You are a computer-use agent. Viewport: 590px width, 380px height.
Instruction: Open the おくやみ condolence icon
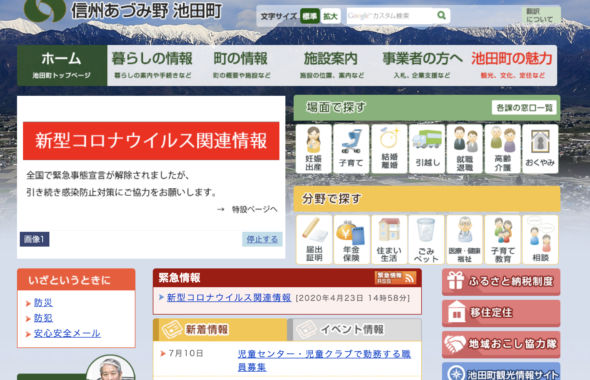[540, 149]
